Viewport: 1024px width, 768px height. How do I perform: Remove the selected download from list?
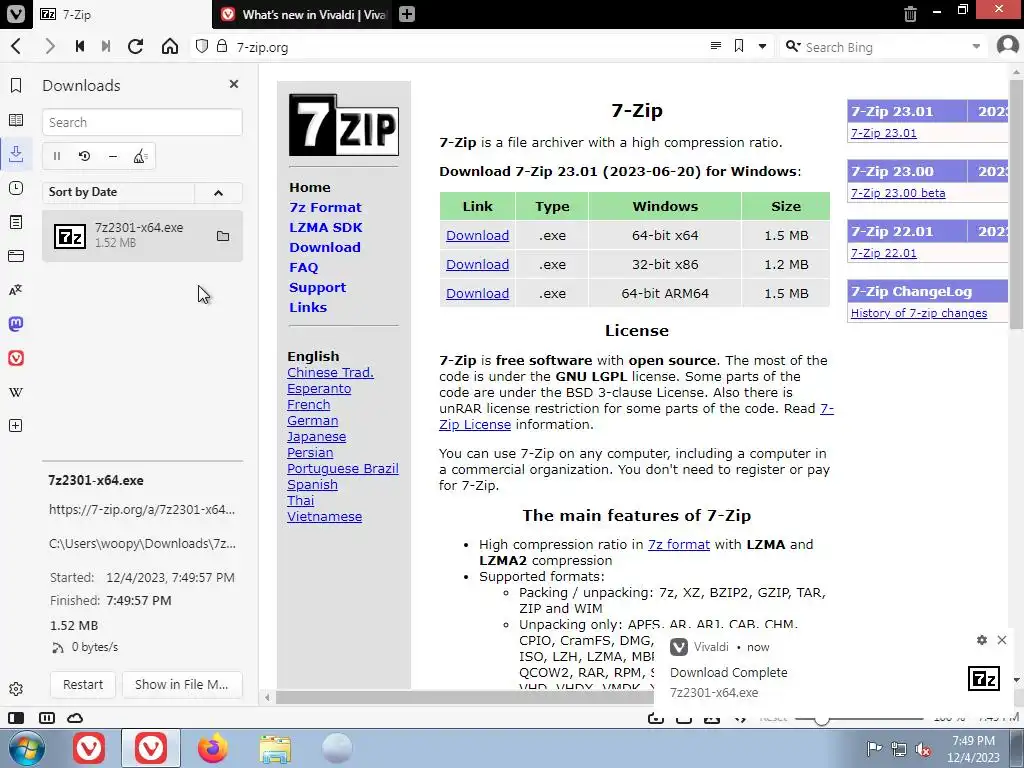112,156
